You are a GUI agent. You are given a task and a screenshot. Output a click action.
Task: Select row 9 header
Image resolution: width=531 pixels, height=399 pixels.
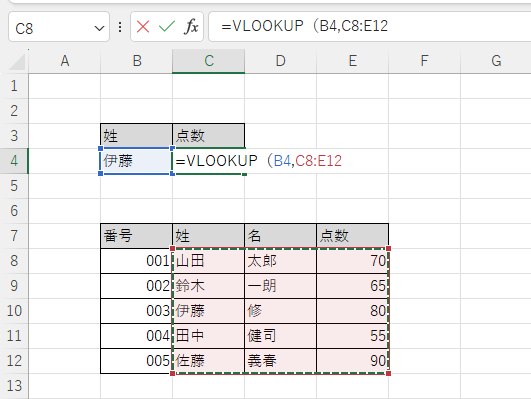pos(14,286)
